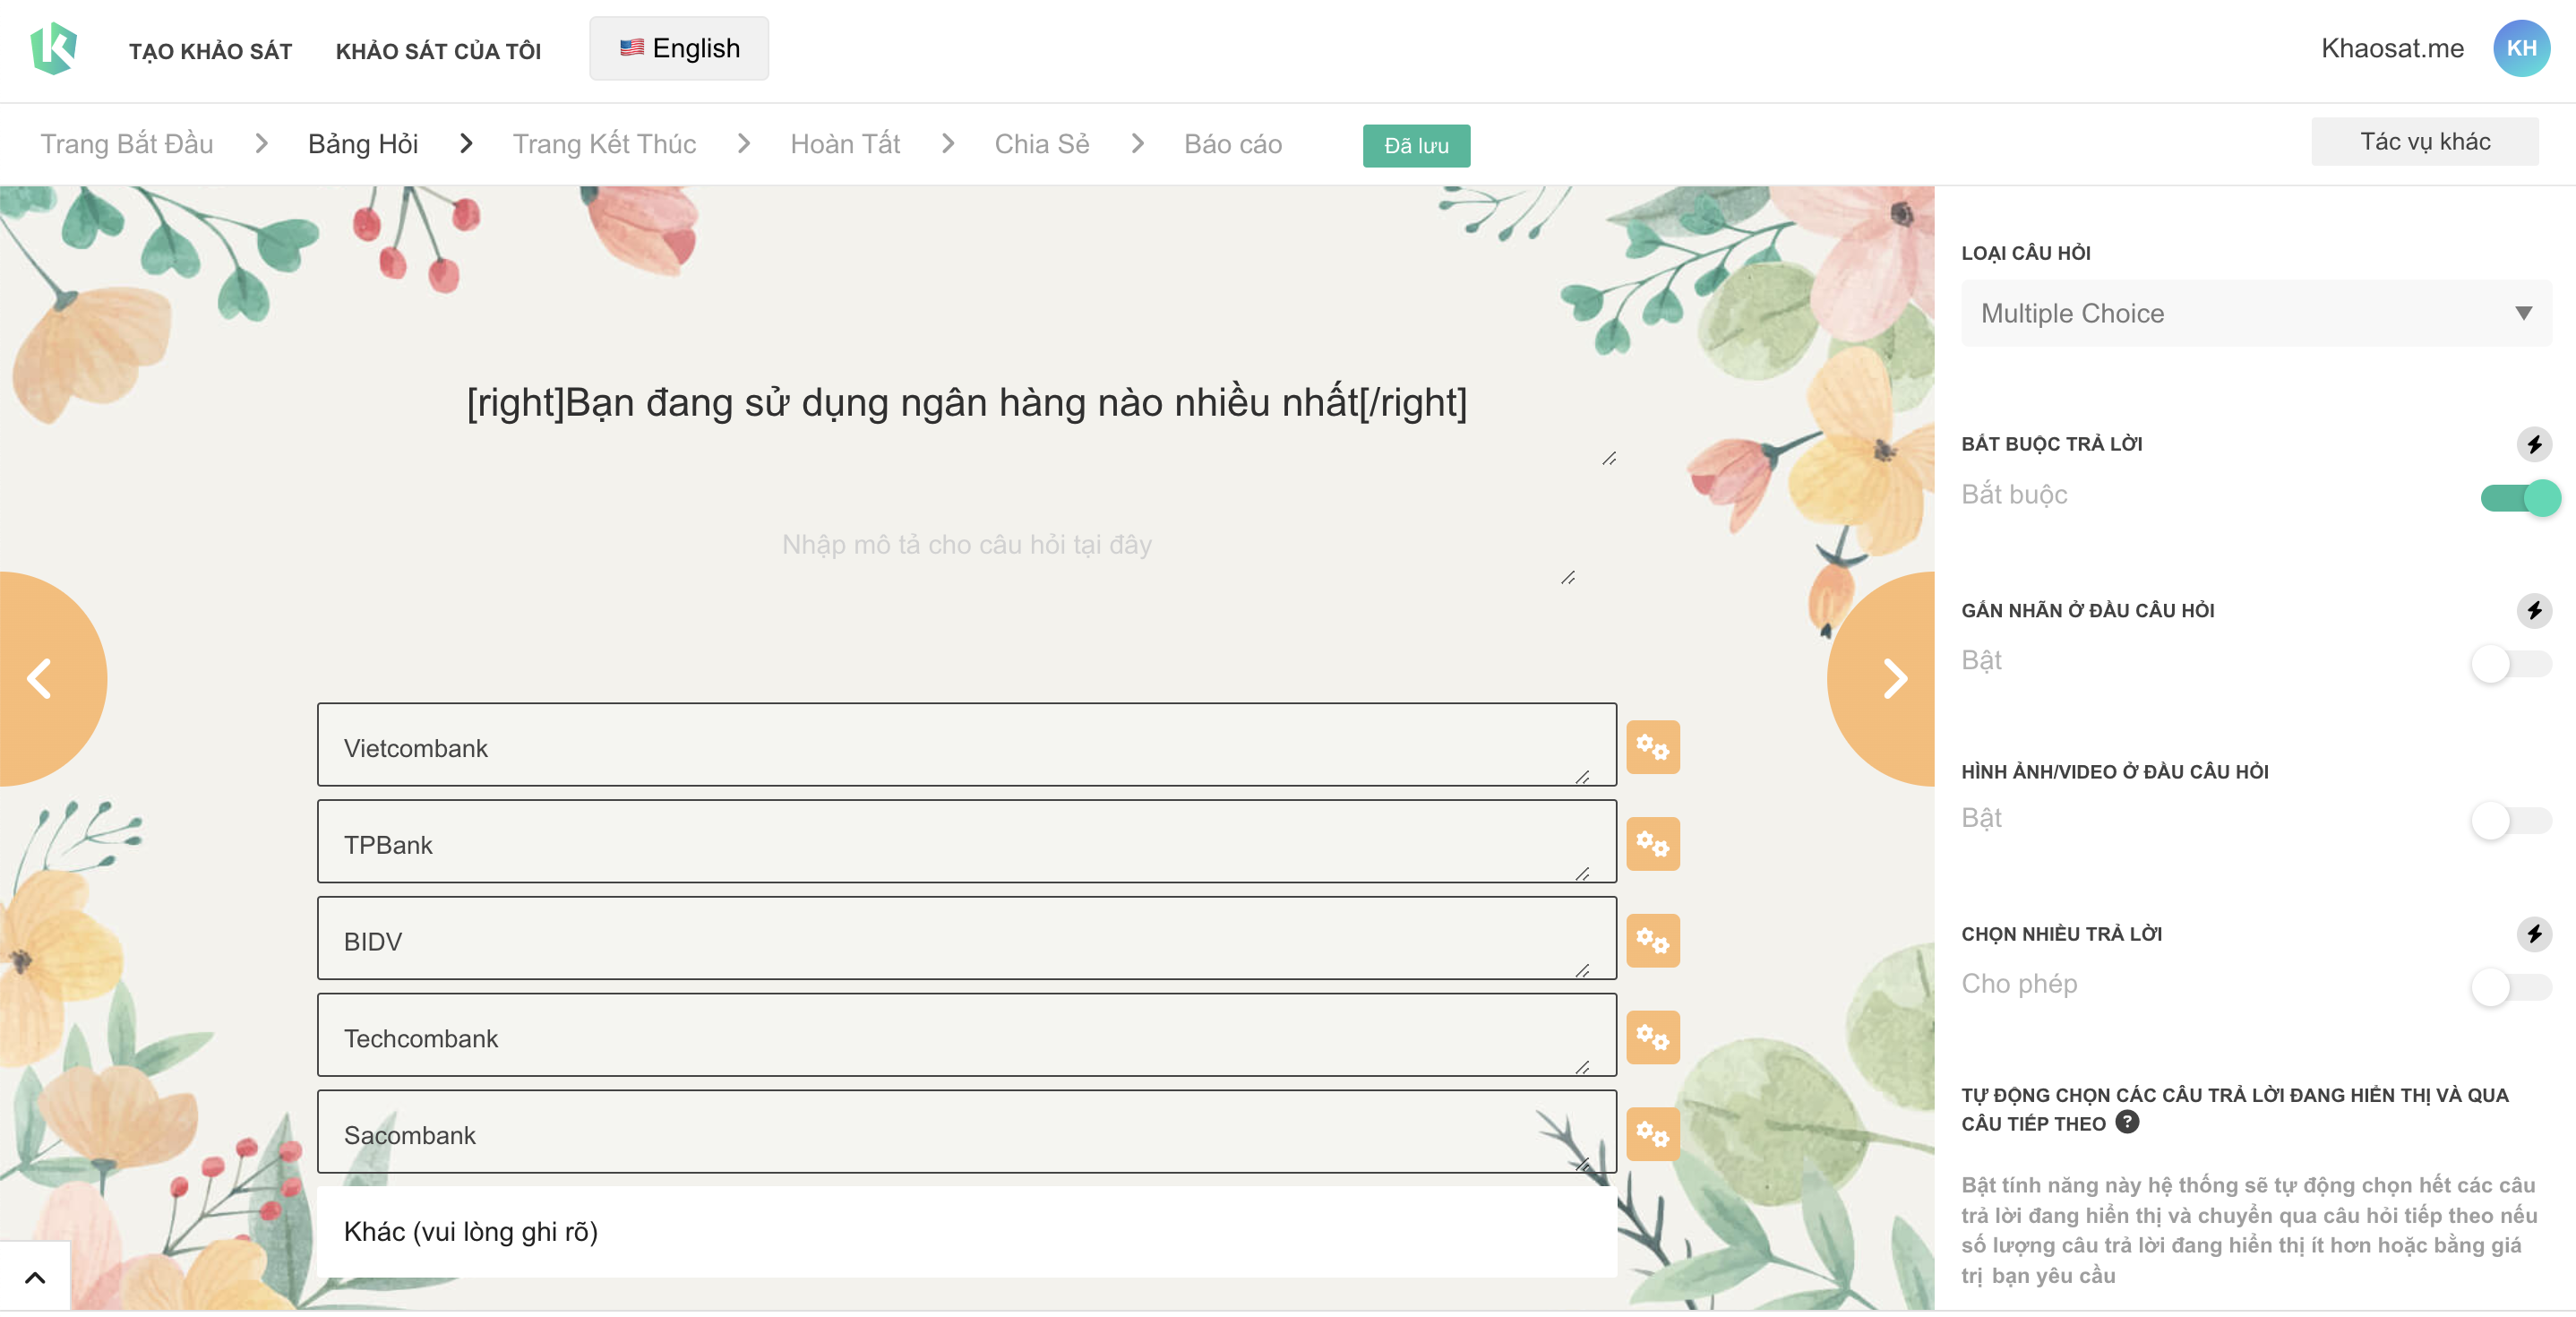2576x1317 pixels.
Task: Click resize handle of question title field
Action: point(1609,459)
